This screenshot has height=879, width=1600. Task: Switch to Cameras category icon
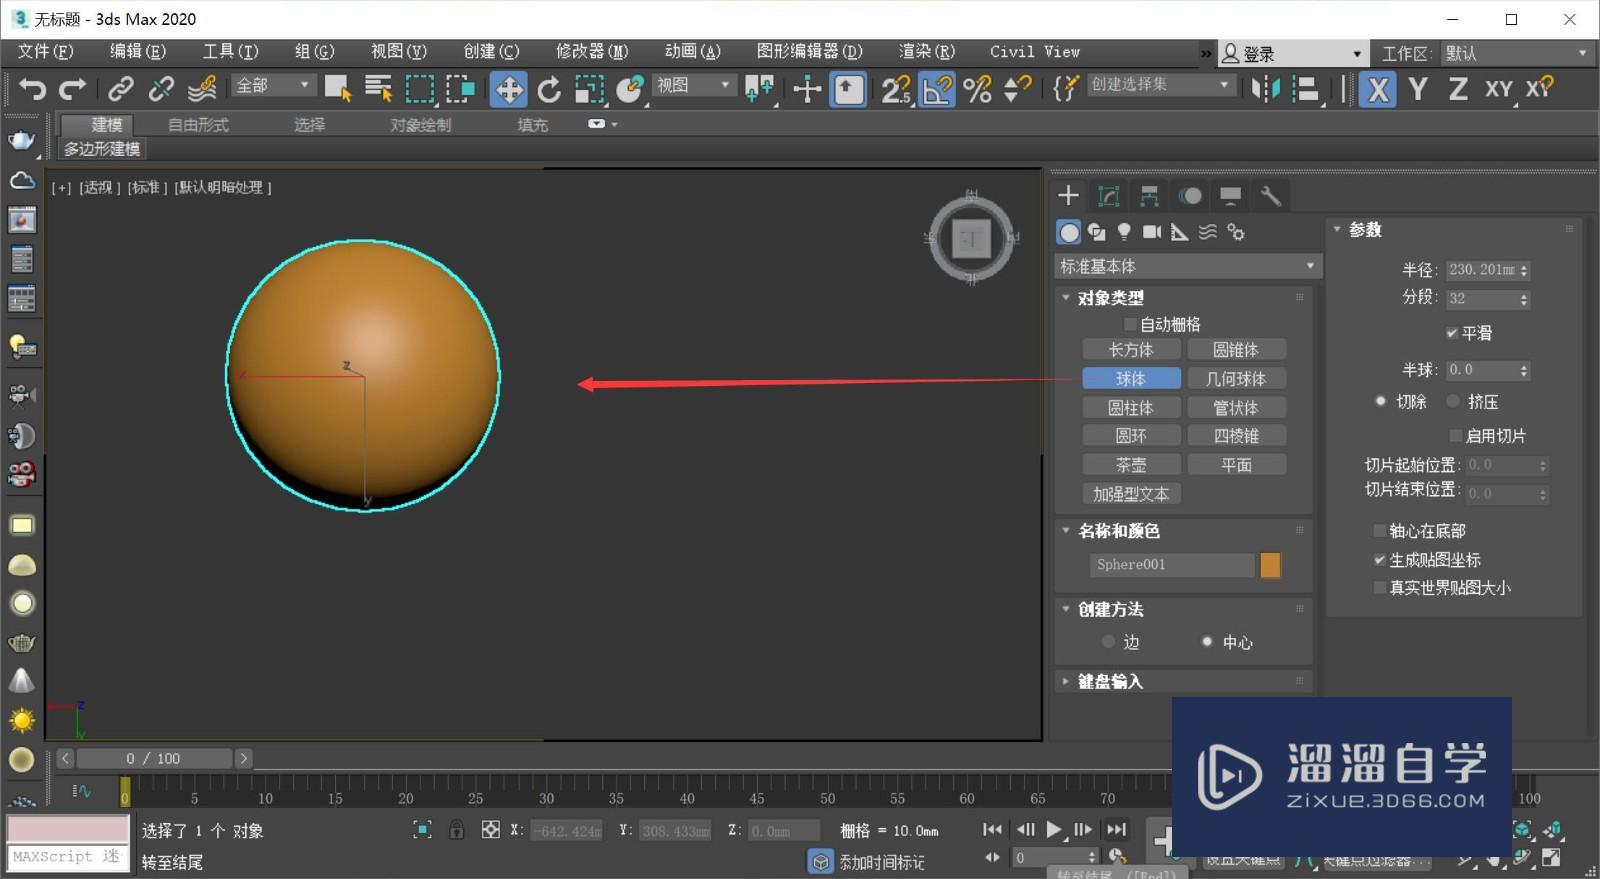(1152, 232)
